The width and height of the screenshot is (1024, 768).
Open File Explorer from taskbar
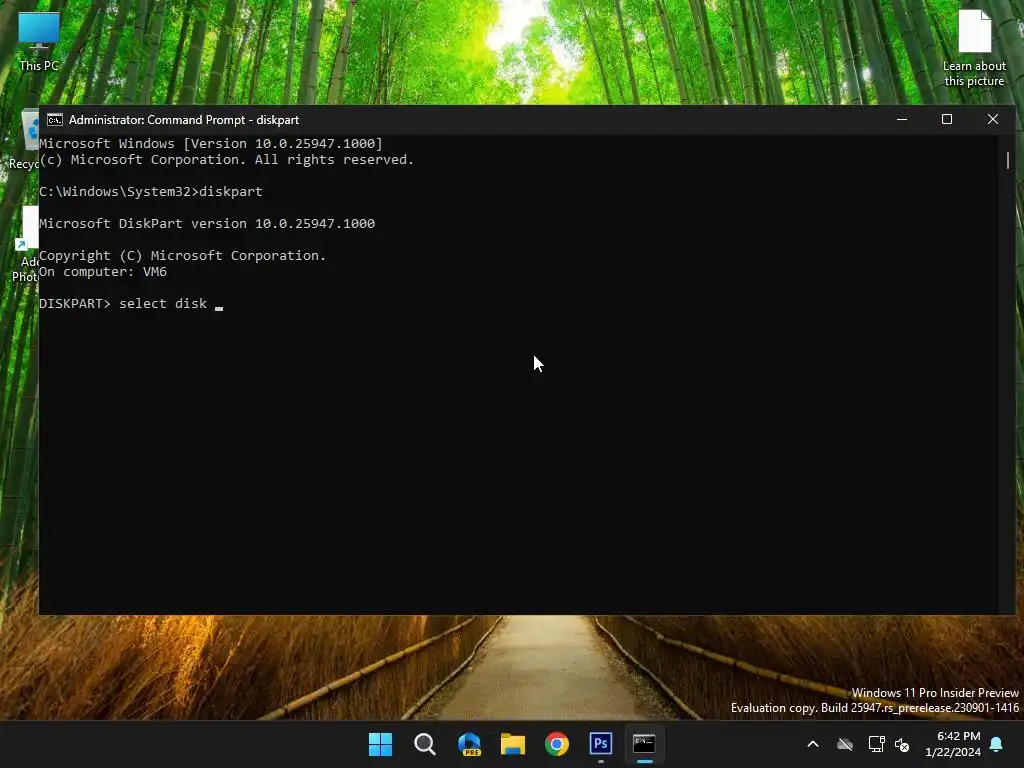pos(513,744)
